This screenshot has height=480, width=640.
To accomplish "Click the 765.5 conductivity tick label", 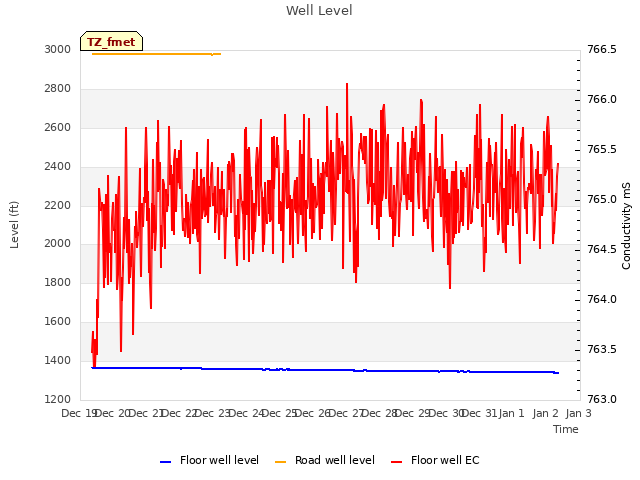I will 602,149.
